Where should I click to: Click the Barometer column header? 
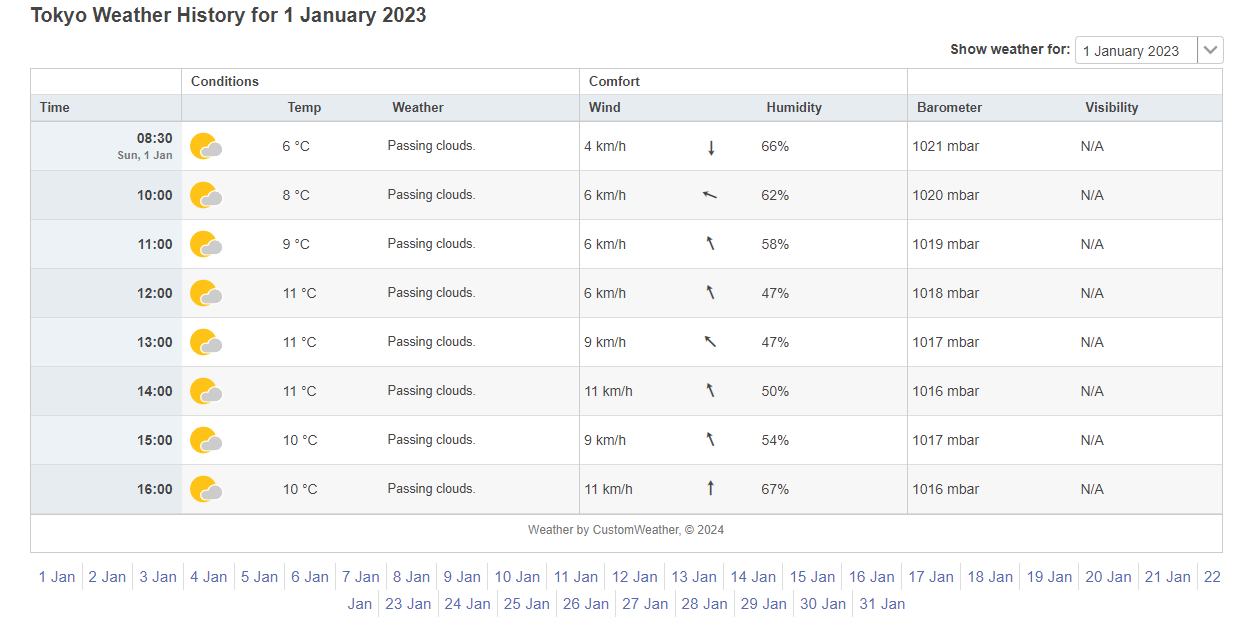pos(949,108)
